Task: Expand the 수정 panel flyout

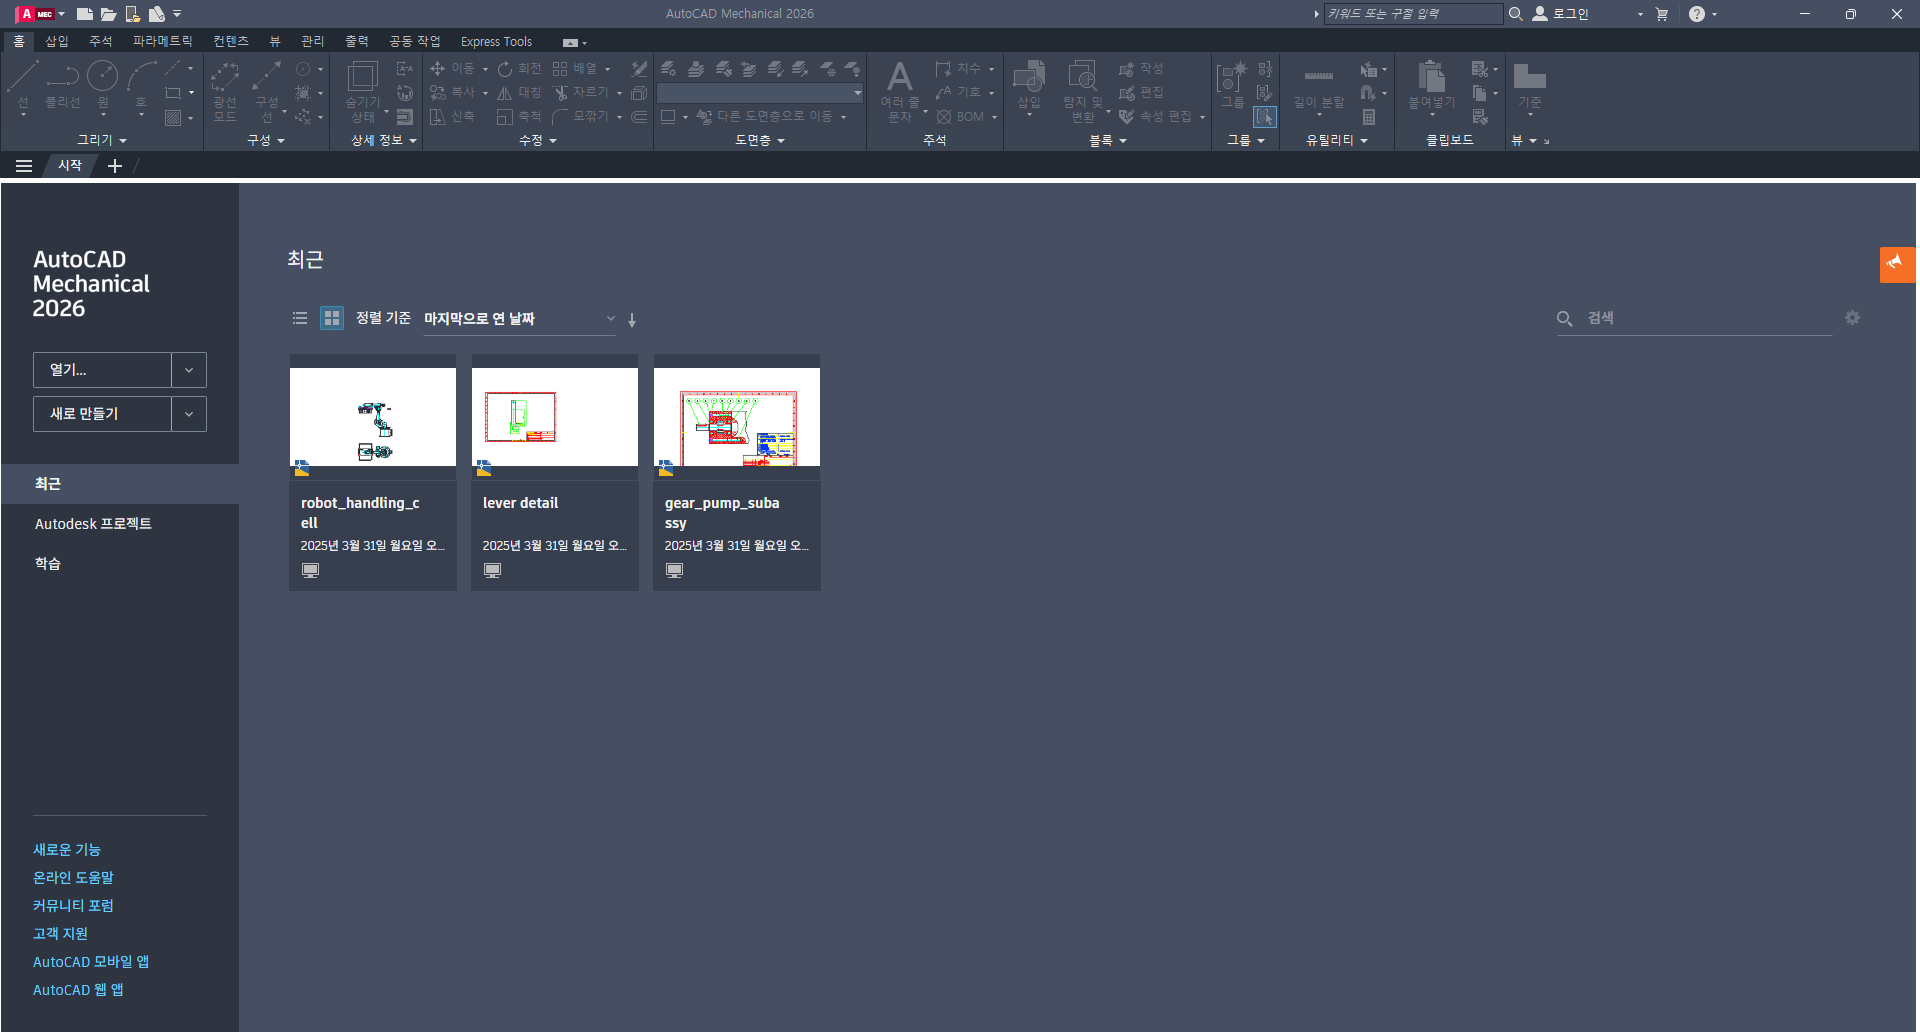Action: click(538, 141)
